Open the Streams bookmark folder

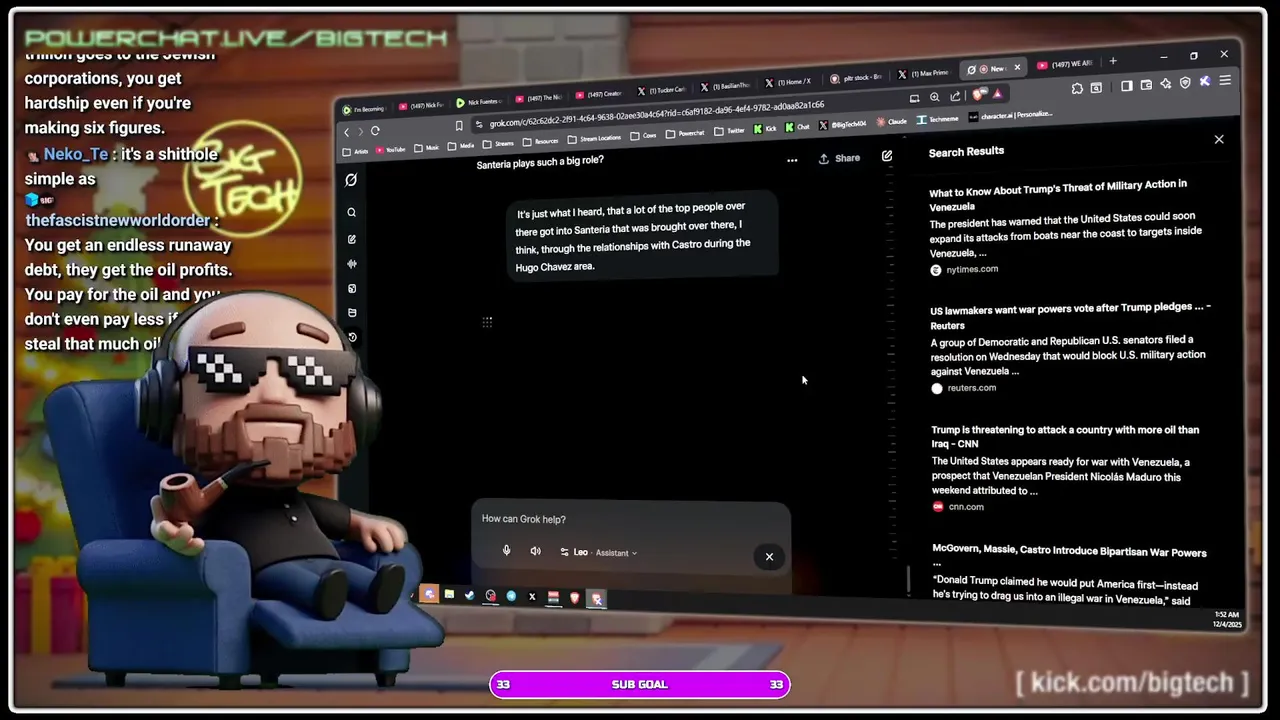coord(496,144)
